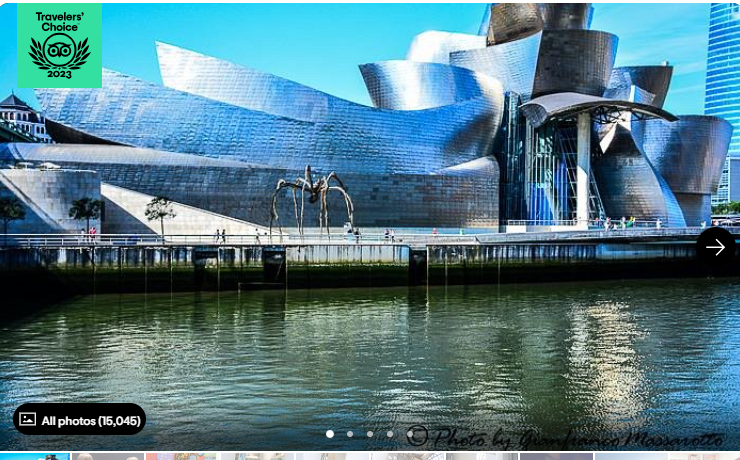The image size is (740, 460).
Task: Go to the fourth carousel dot
Action: point(390,434)
